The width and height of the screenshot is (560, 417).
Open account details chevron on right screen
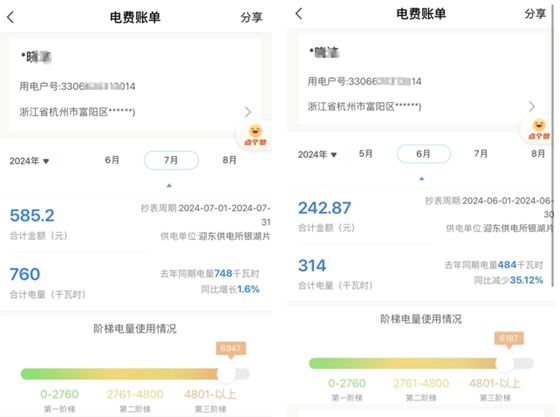point(532,106)
